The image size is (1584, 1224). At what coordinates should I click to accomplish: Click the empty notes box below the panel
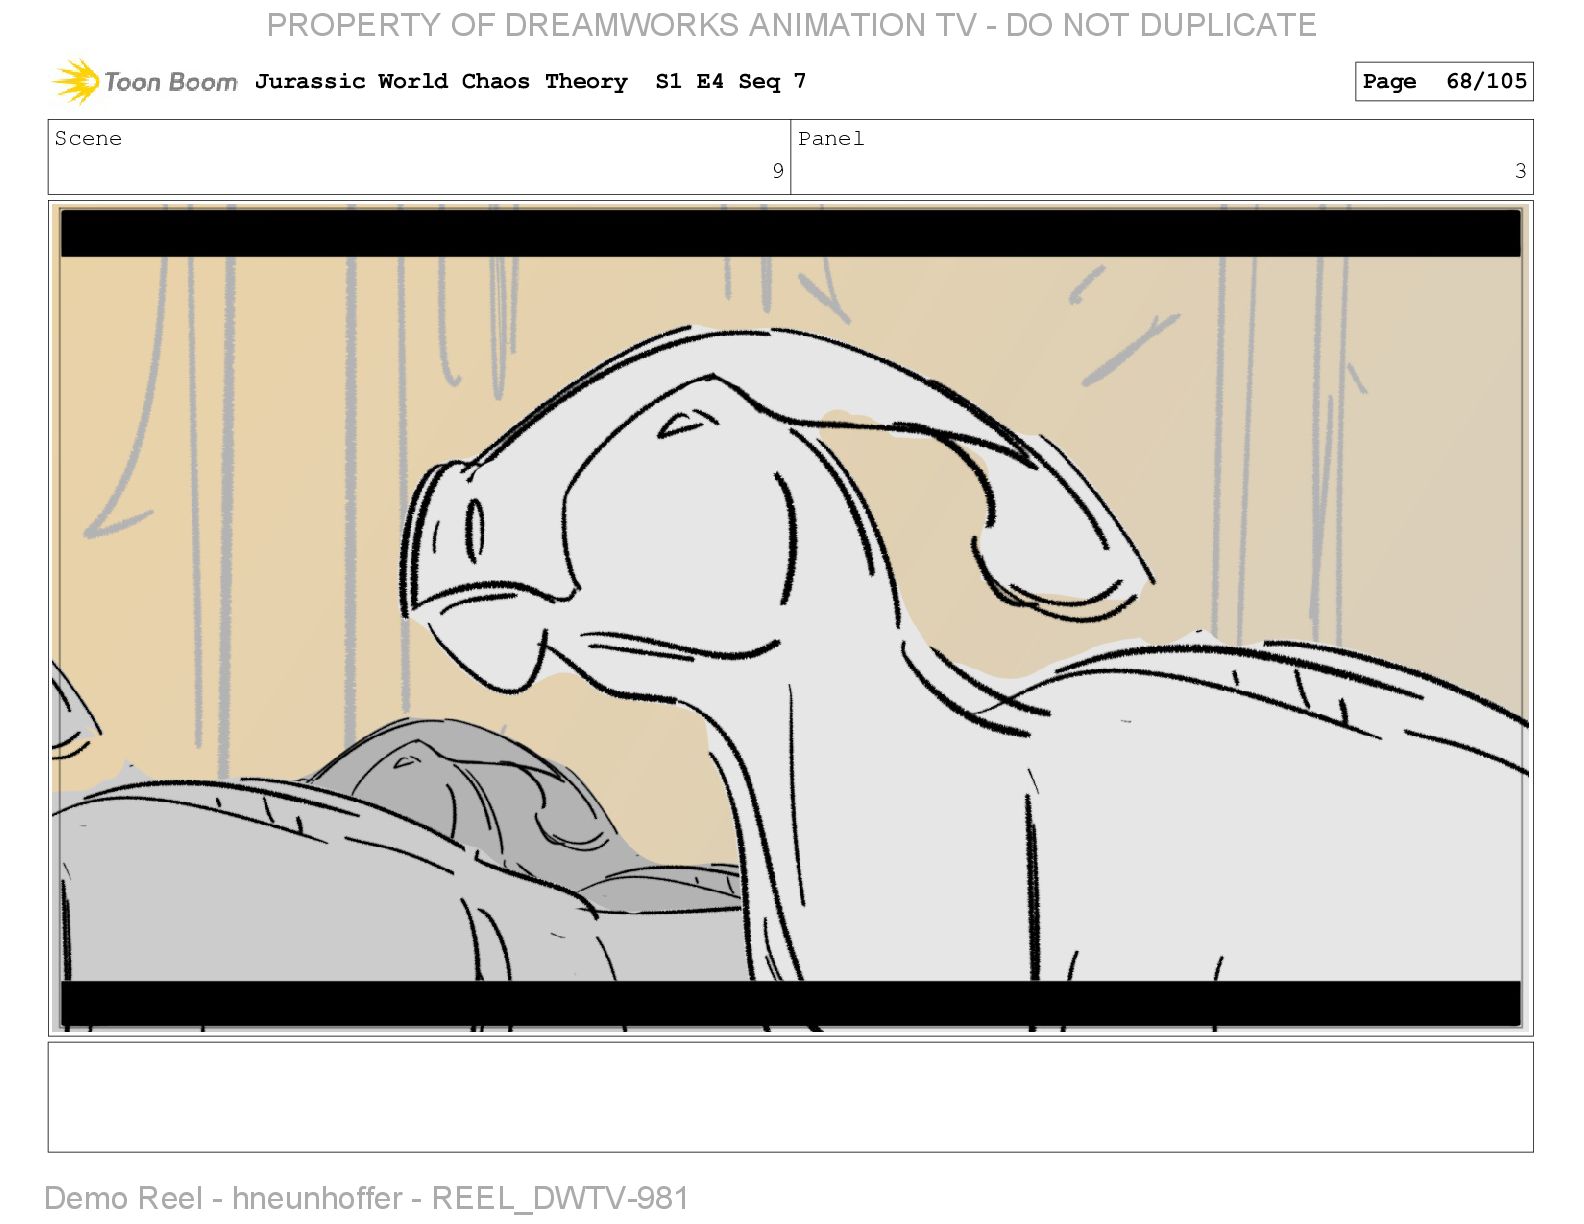coord(790,1097)
